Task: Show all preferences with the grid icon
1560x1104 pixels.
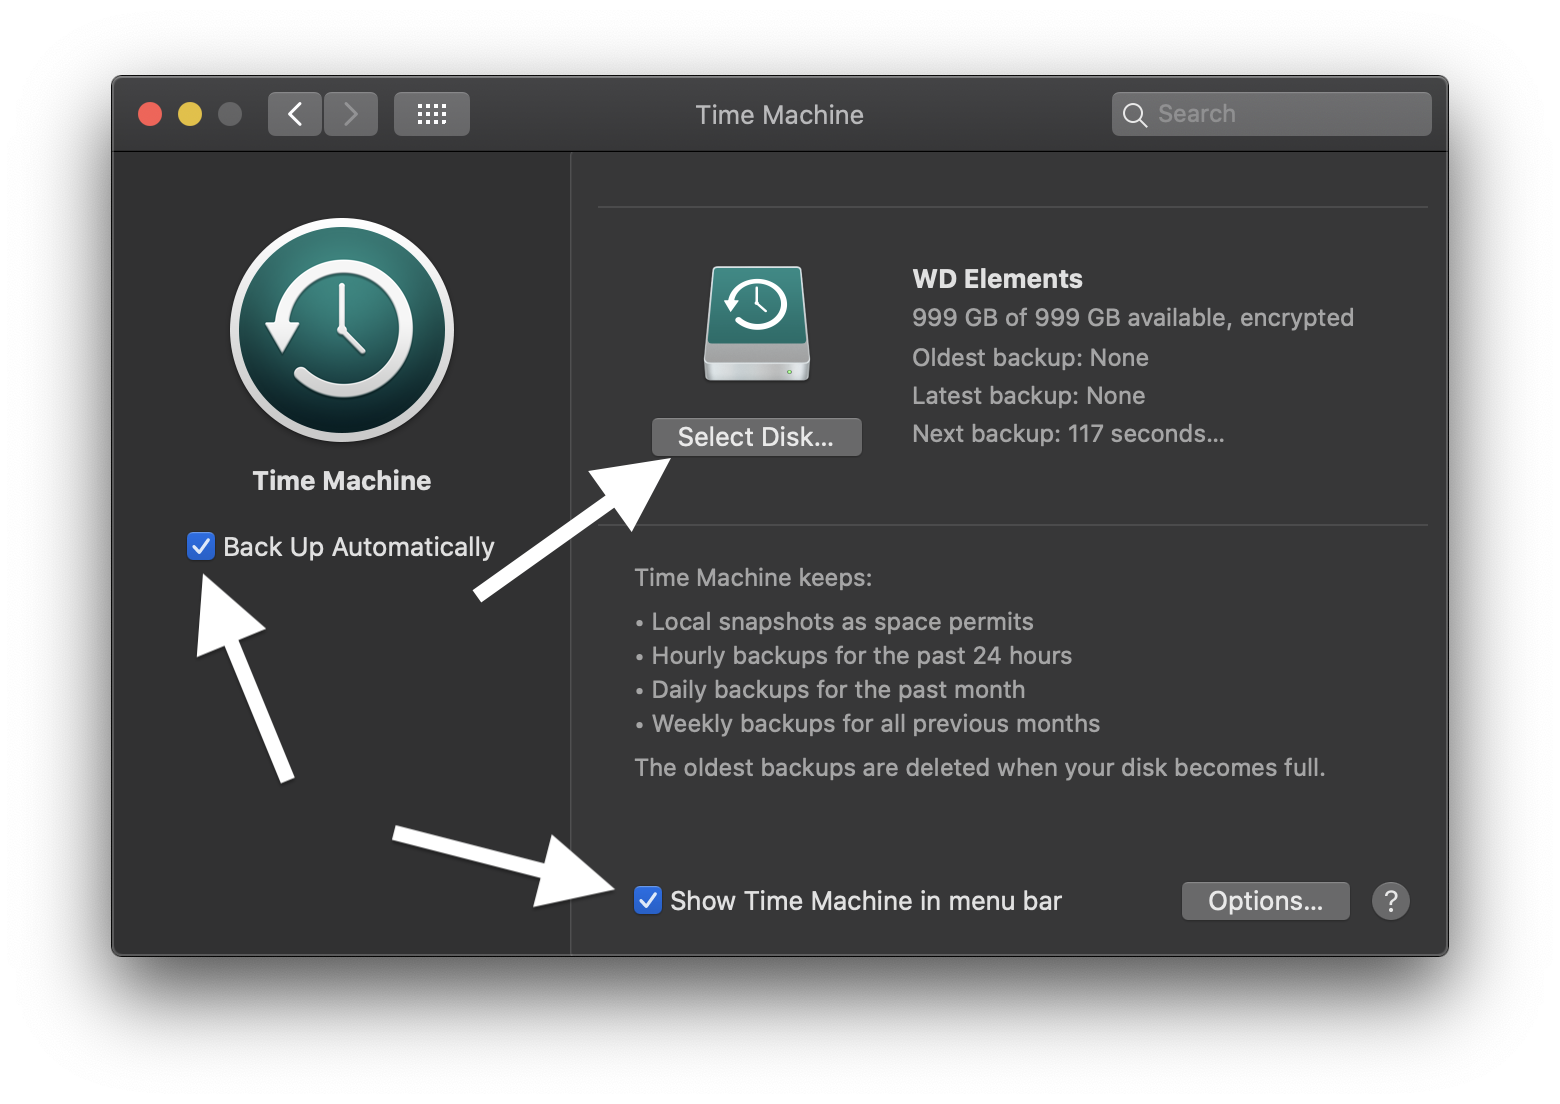Action: 432,114
